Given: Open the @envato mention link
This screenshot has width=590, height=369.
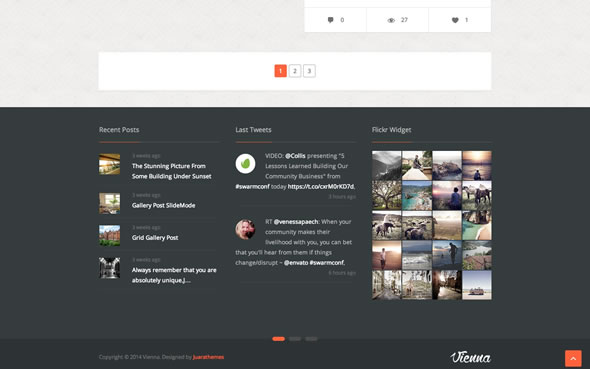Looking at the screenshot, I should [x=296, y=263].
